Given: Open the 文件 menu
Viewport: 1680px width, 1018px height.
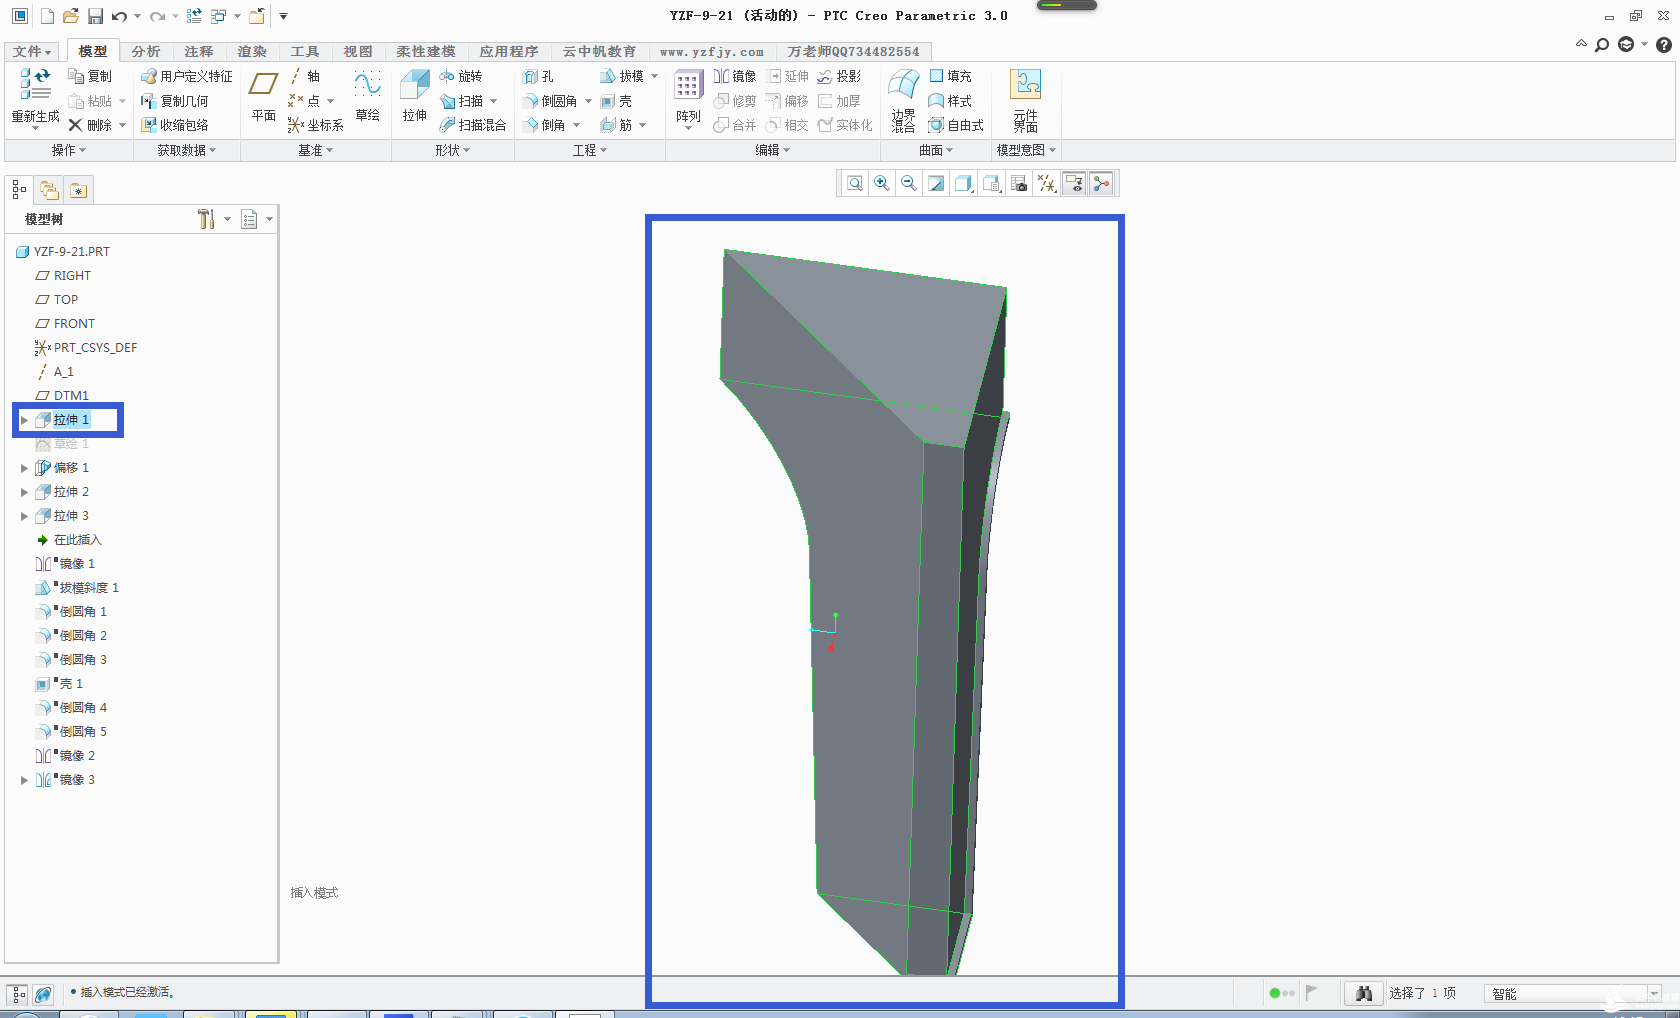Looking at the screenshot, I should pos(32,51).
